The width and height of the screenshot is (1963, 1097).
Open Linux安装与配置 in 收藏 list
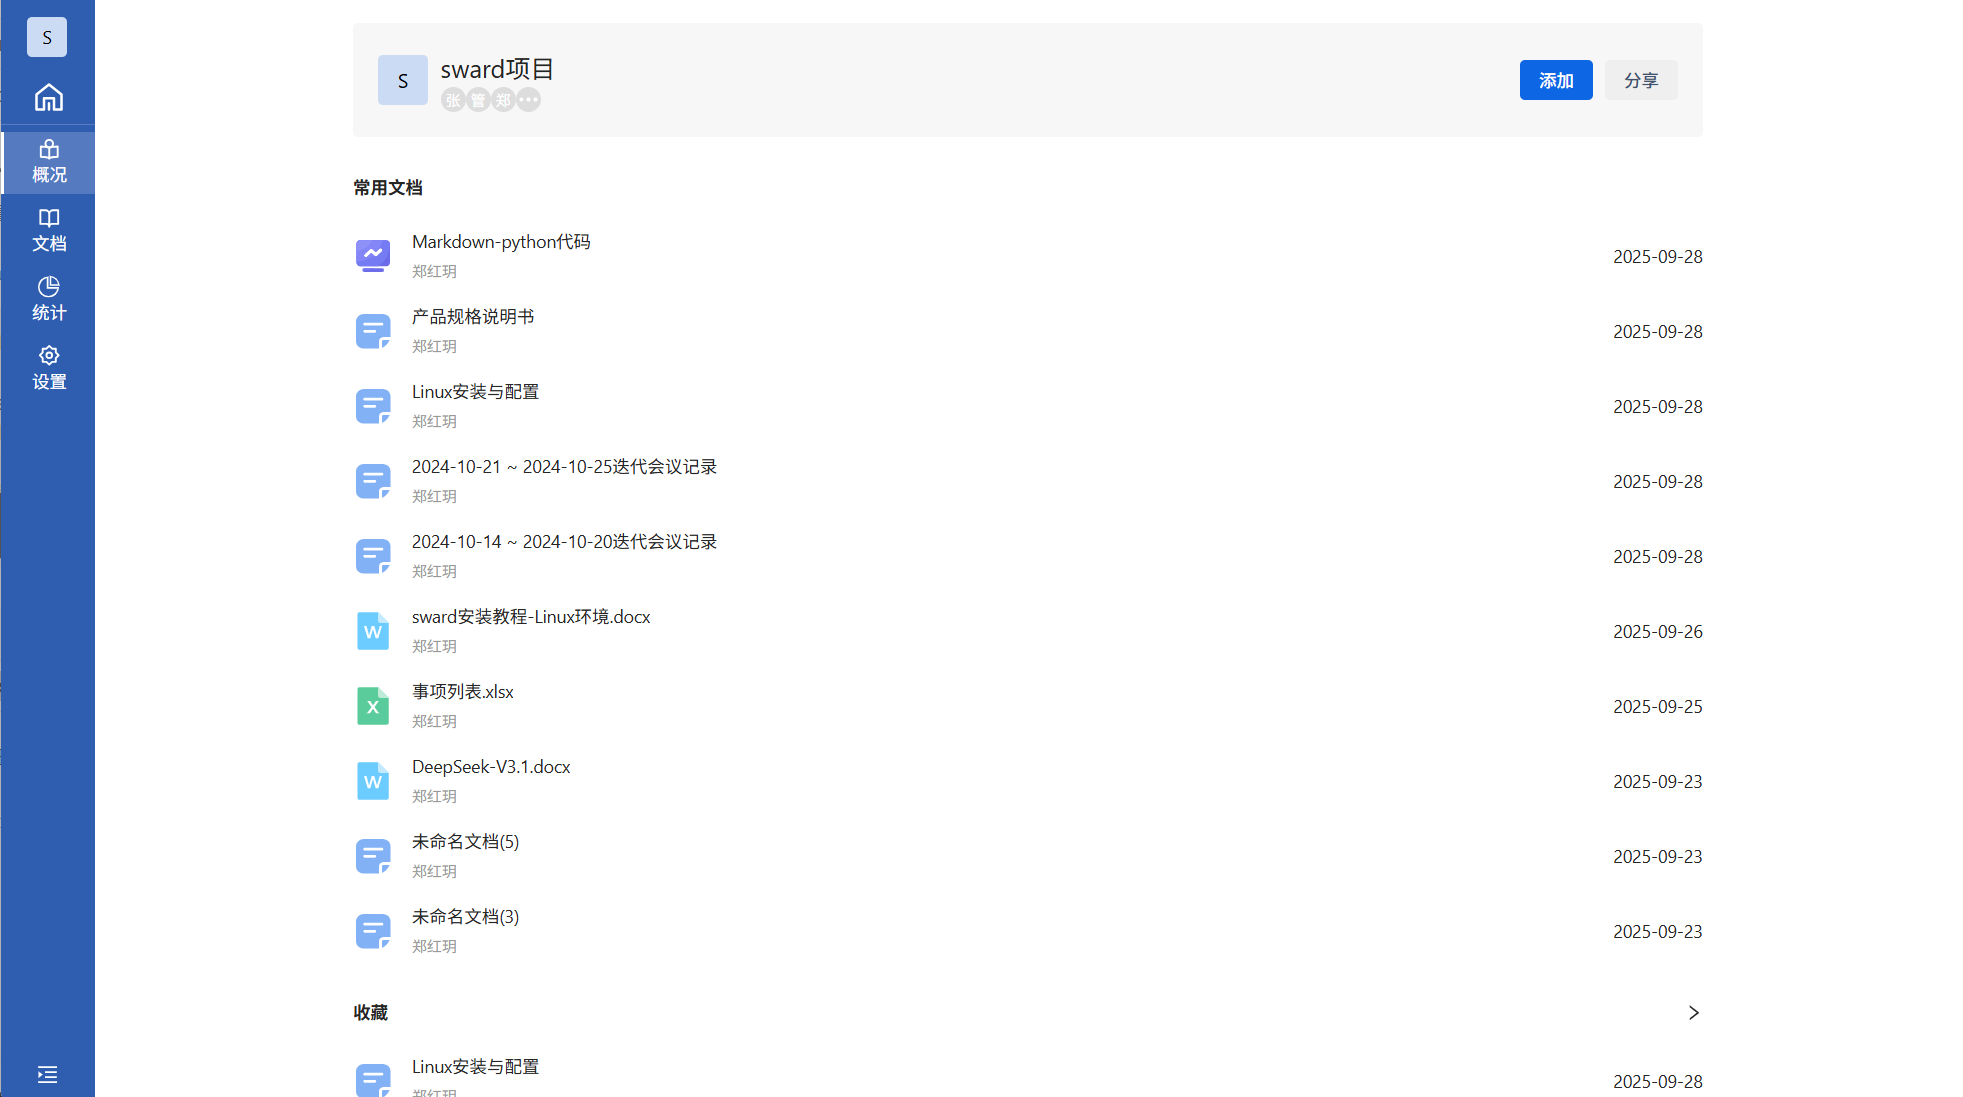tap(475, 1067)
